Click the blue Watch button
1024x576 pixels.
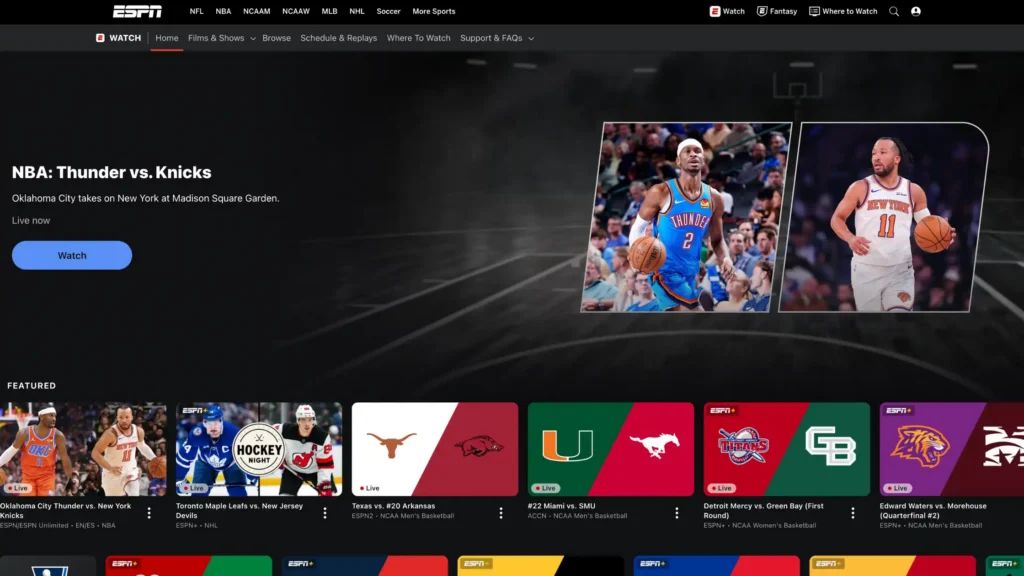point(72,255)
